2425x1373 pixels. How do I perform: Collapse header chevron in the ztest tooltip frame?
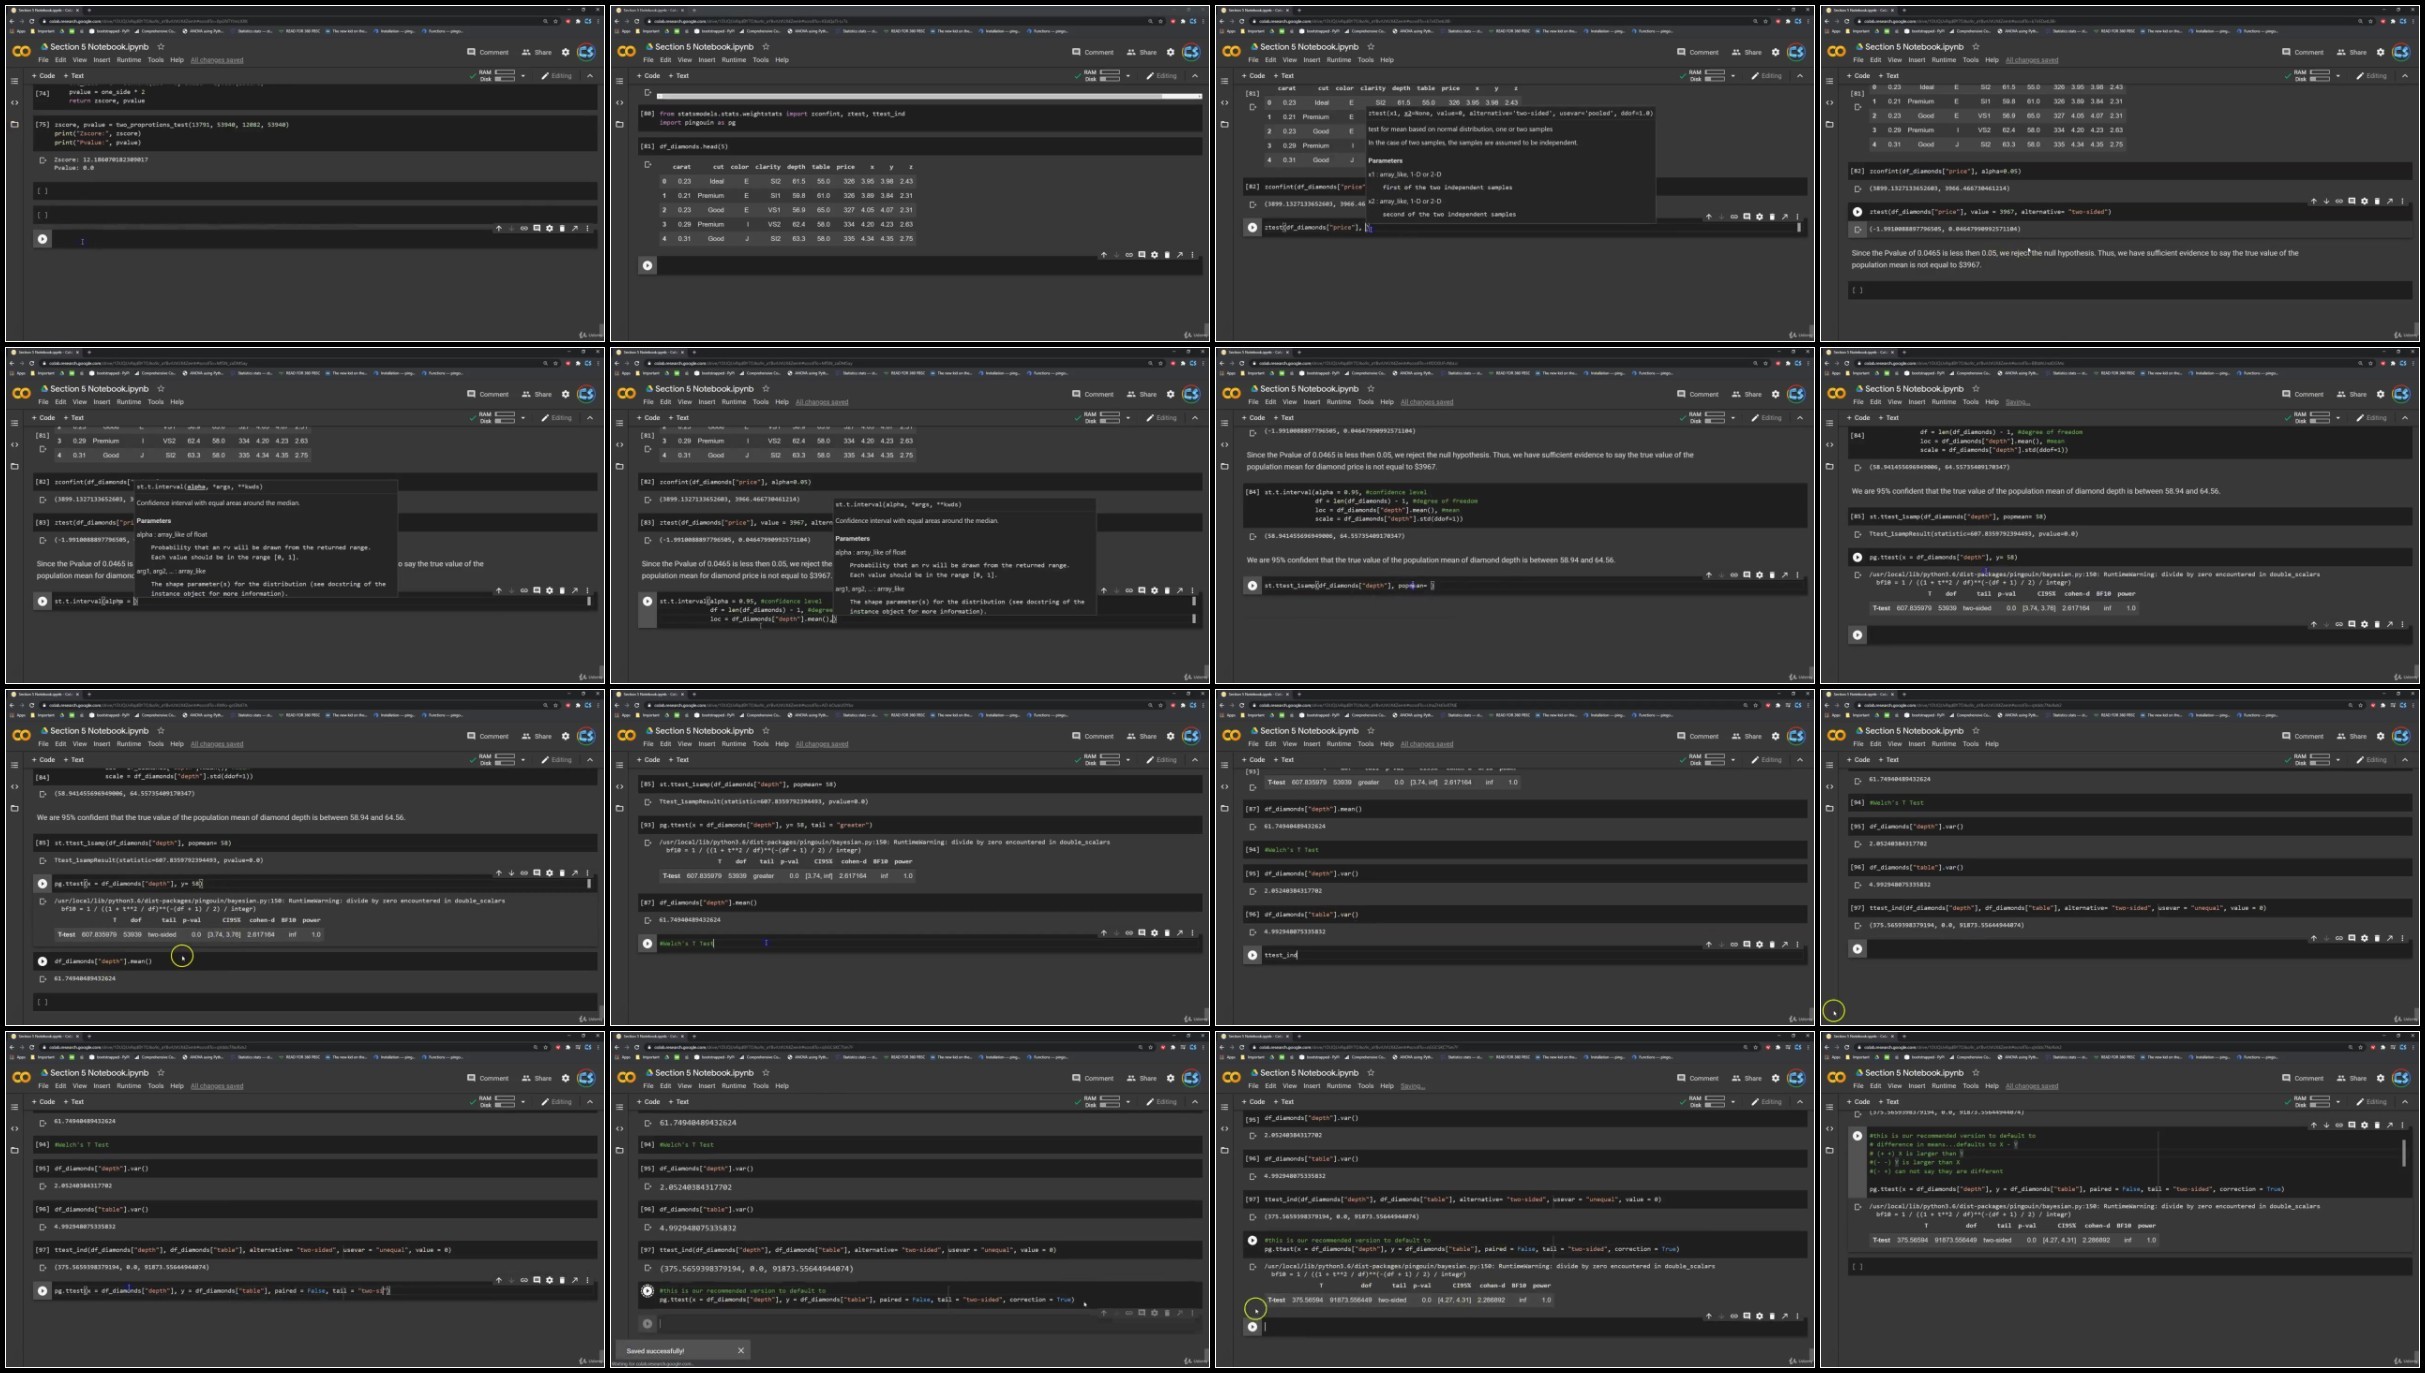1800,76
